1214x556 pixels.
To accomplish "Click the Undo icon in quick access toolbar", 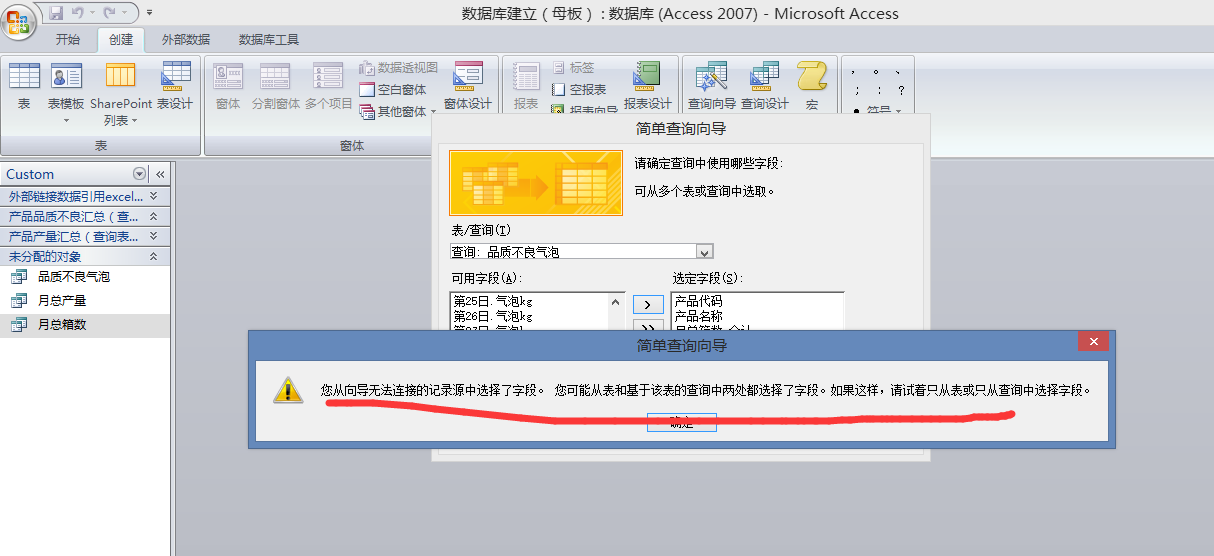I will (x=77, y=13).
